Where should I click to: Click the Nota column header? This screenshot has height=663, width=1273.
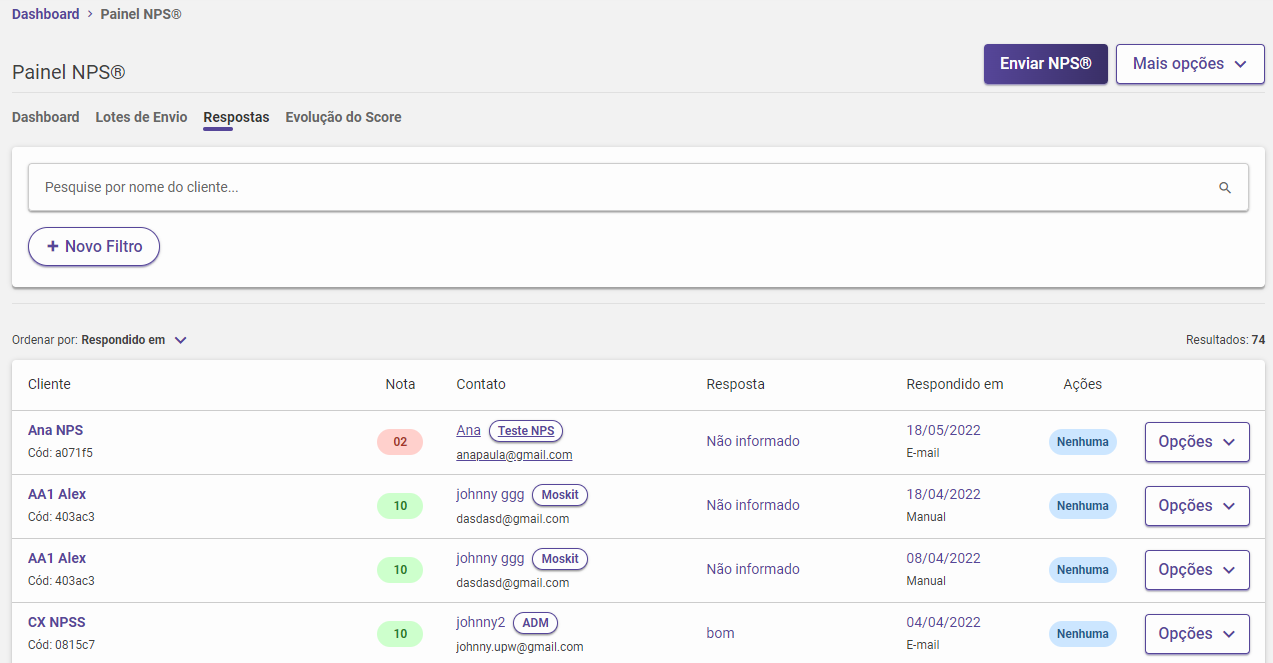point(400,384)
